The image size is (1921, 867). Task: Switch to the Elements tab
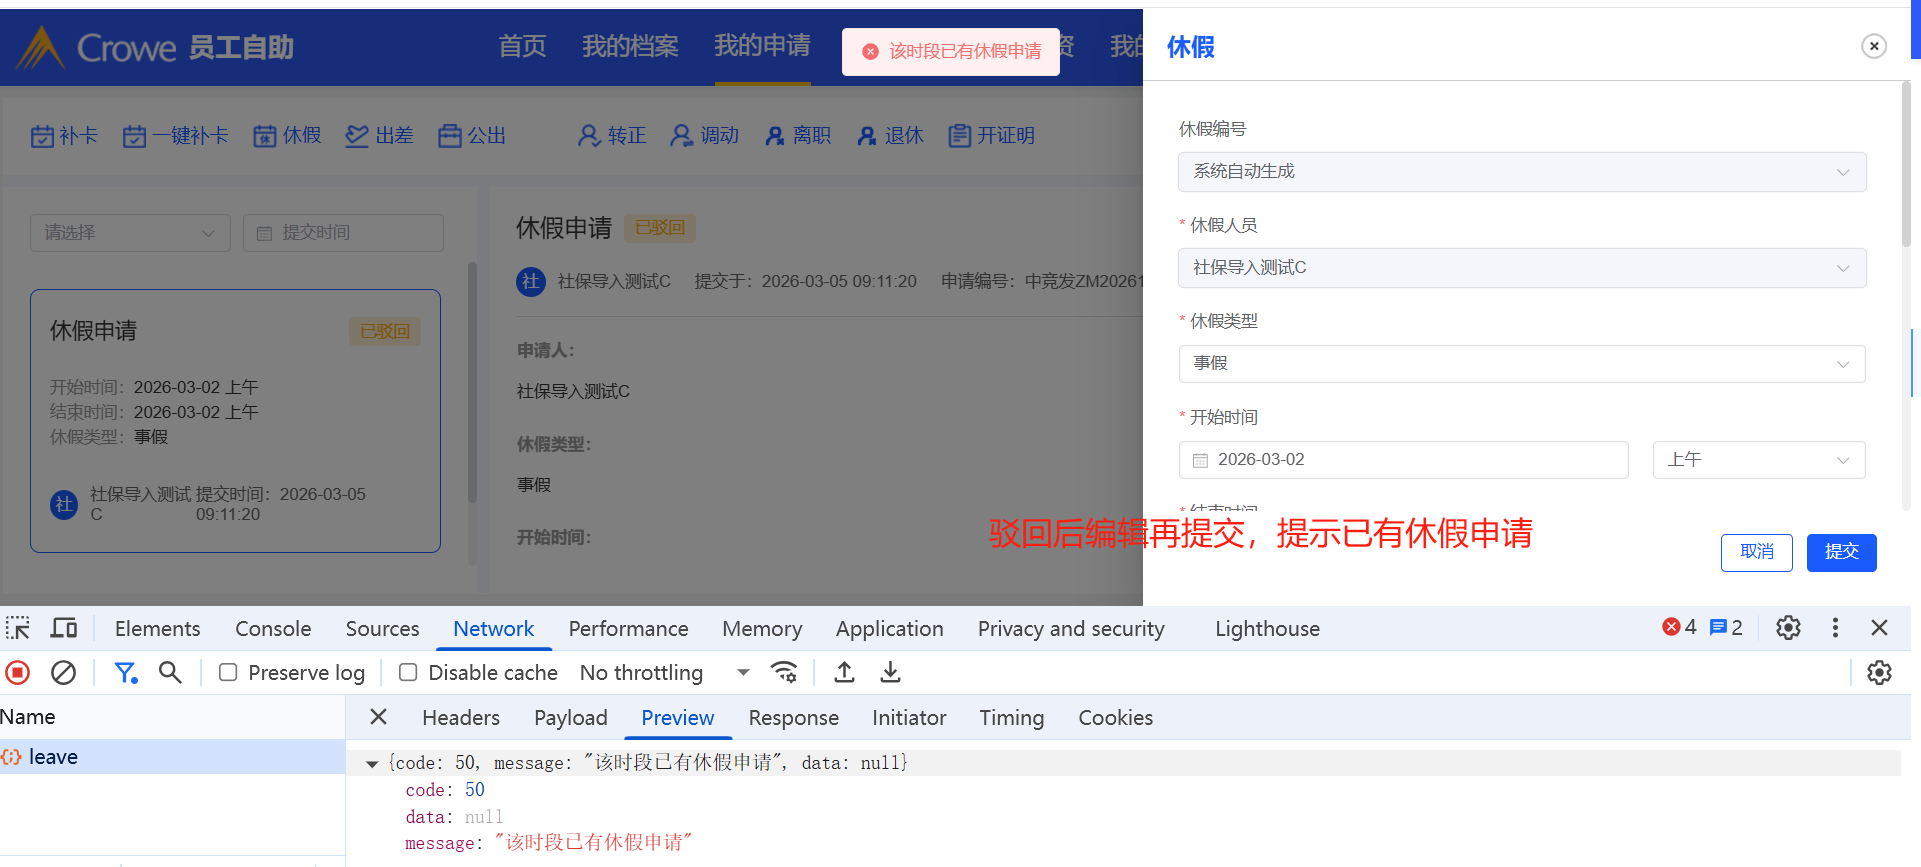pos(157,628)
